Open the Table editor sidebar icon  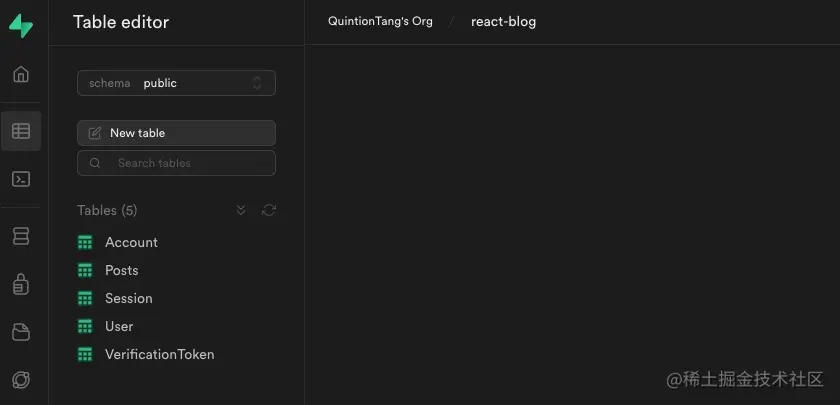click(x=21, y=131)
